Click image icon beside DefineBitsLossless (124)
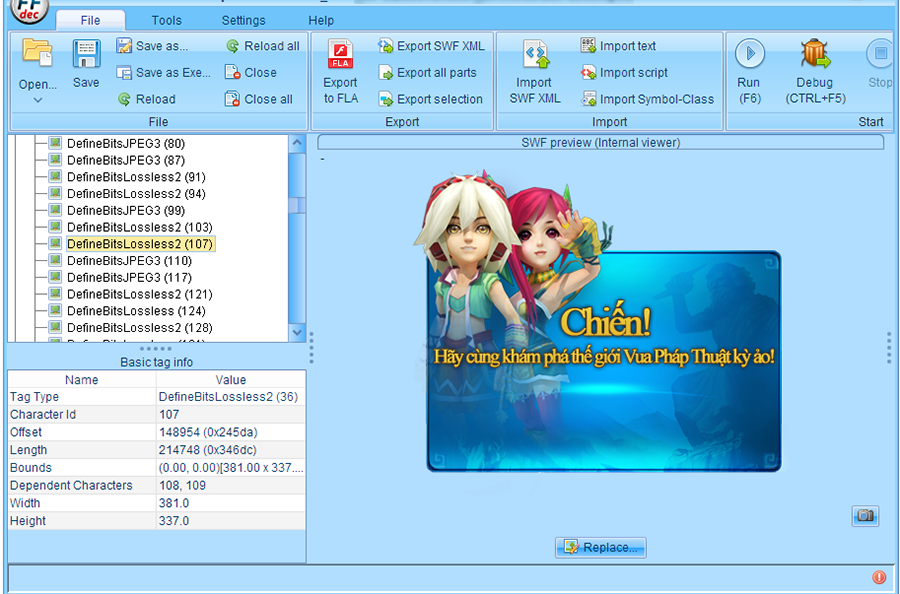900x594 pixels. 55,310
